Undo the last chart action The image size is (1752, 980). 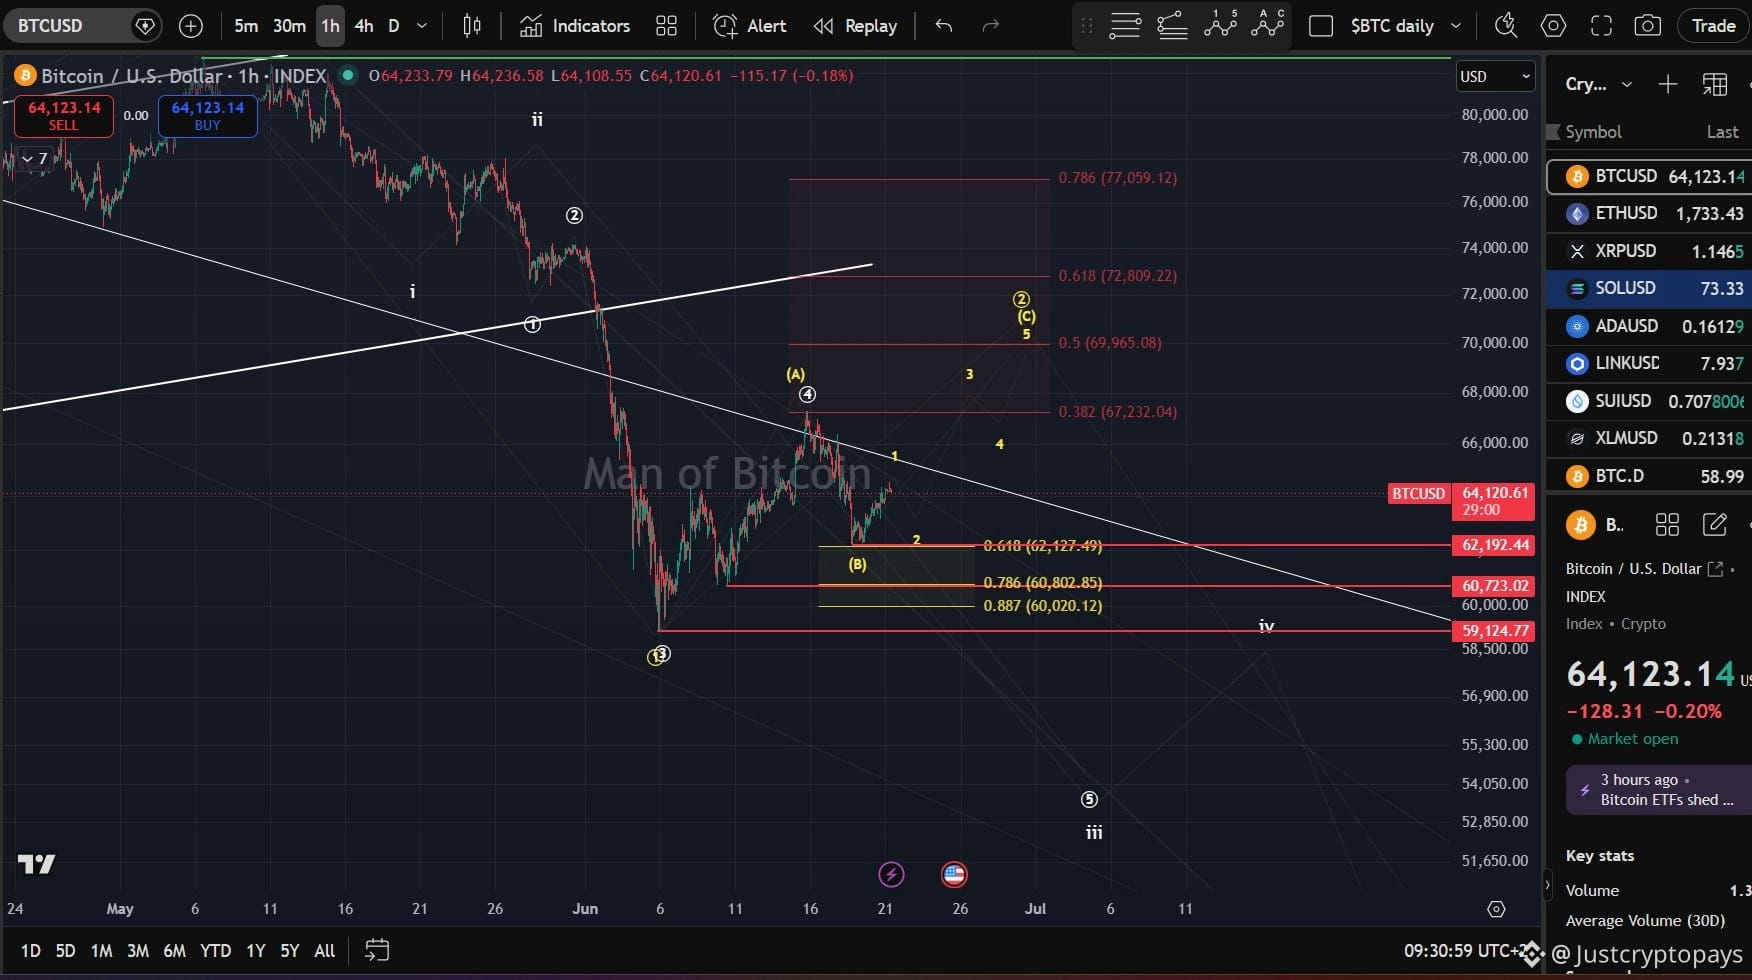click(x=943, y=26)
